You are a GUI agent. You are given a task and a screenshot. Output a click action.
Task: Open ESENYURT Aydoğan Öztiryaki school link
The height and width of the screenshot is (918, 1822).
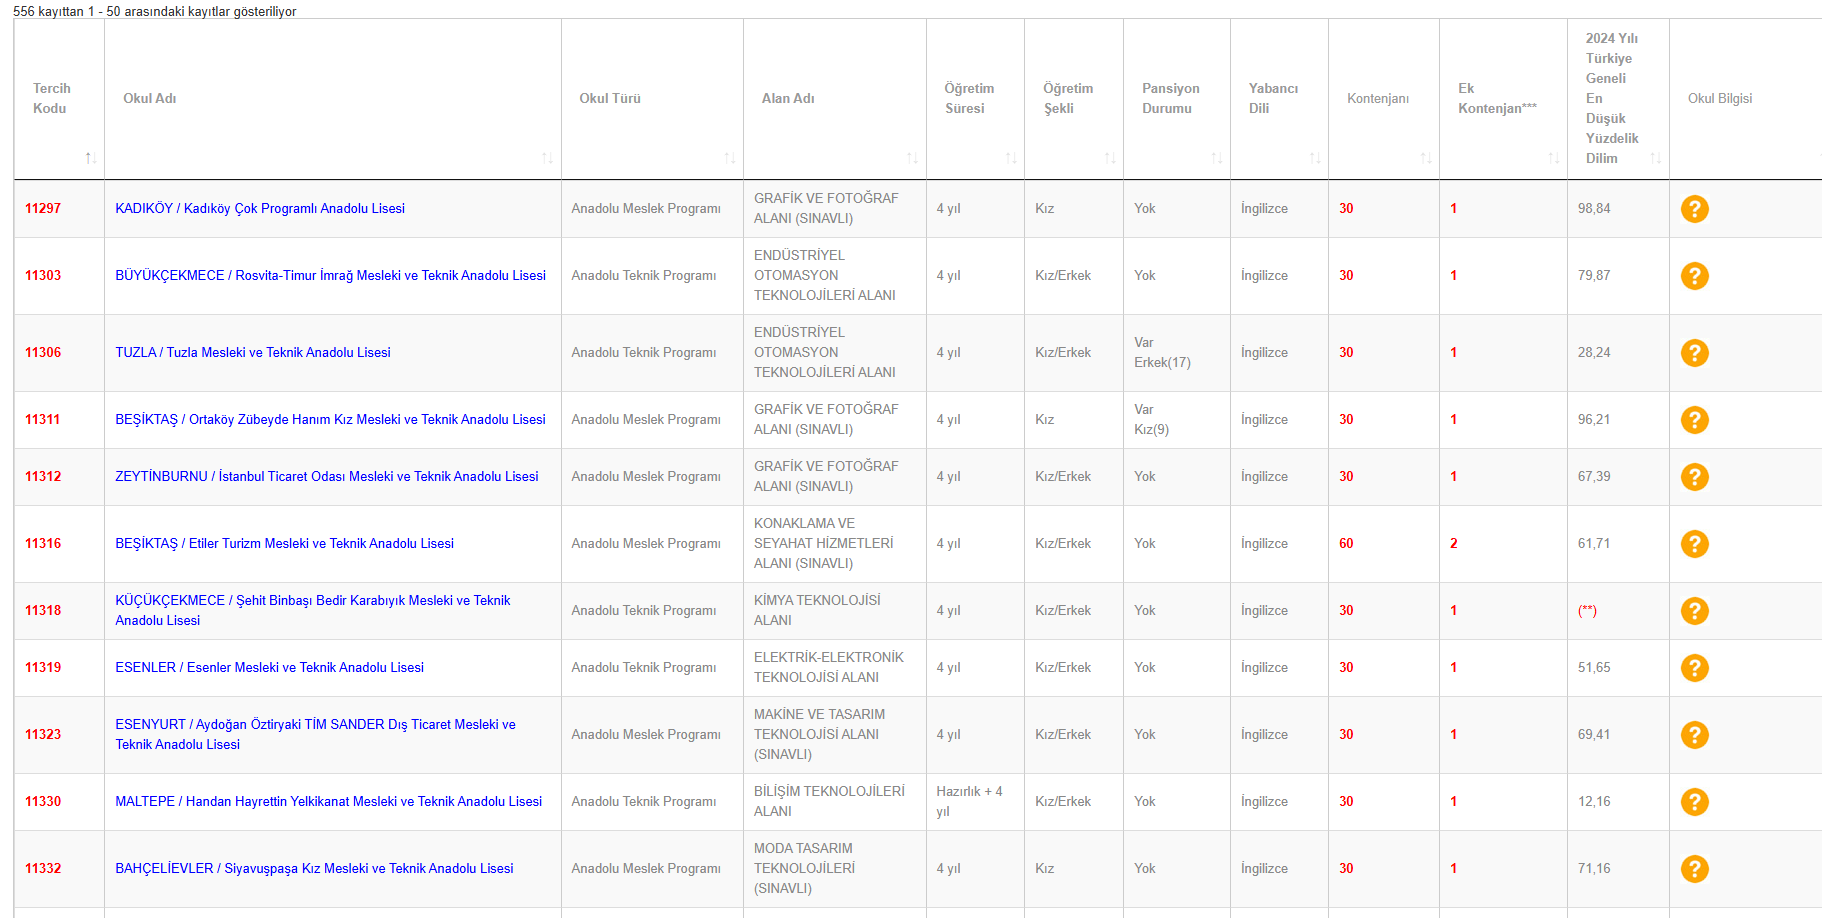coord(315,735)
